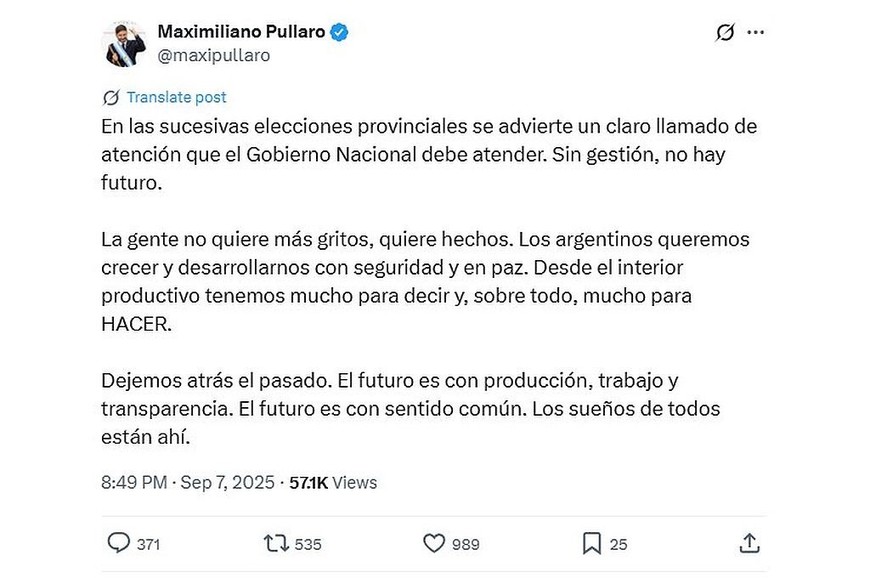Click the 535 reposts count

(308, 544)
